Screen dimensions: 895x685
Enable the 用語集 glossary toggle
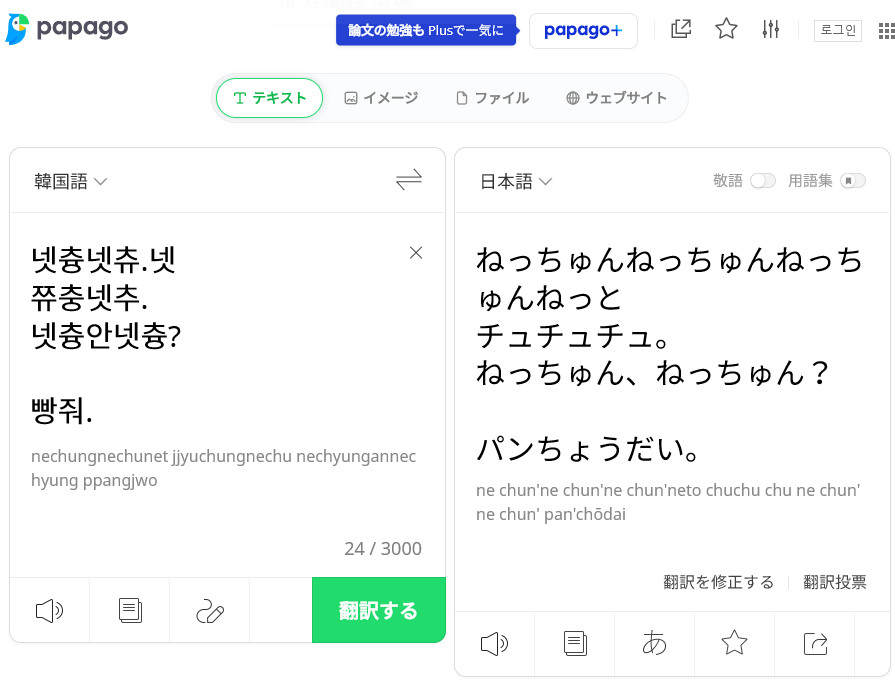[x=852, y=181]
